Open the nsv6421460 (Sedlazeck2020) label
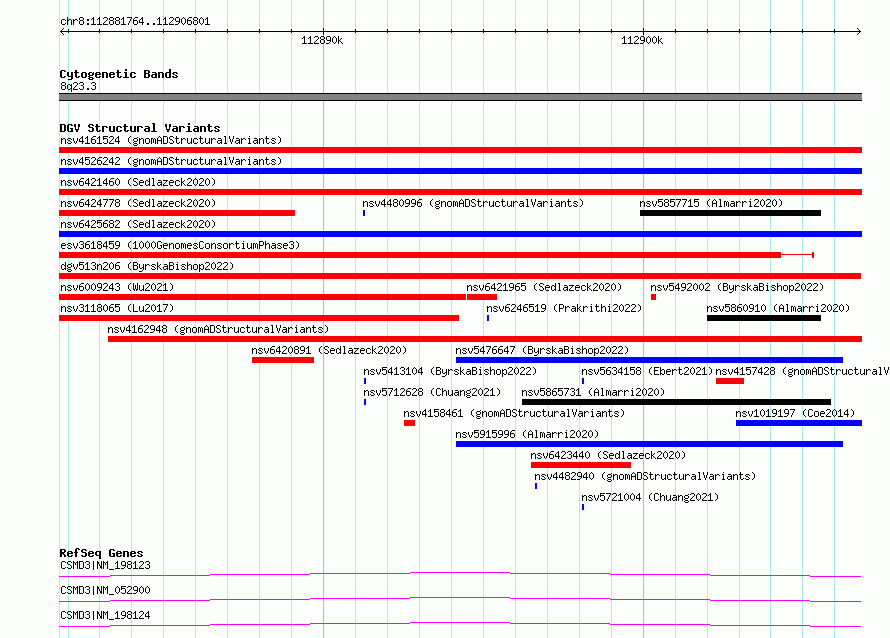Viewport: 890px width, 638px height. [x=138, y=182]
